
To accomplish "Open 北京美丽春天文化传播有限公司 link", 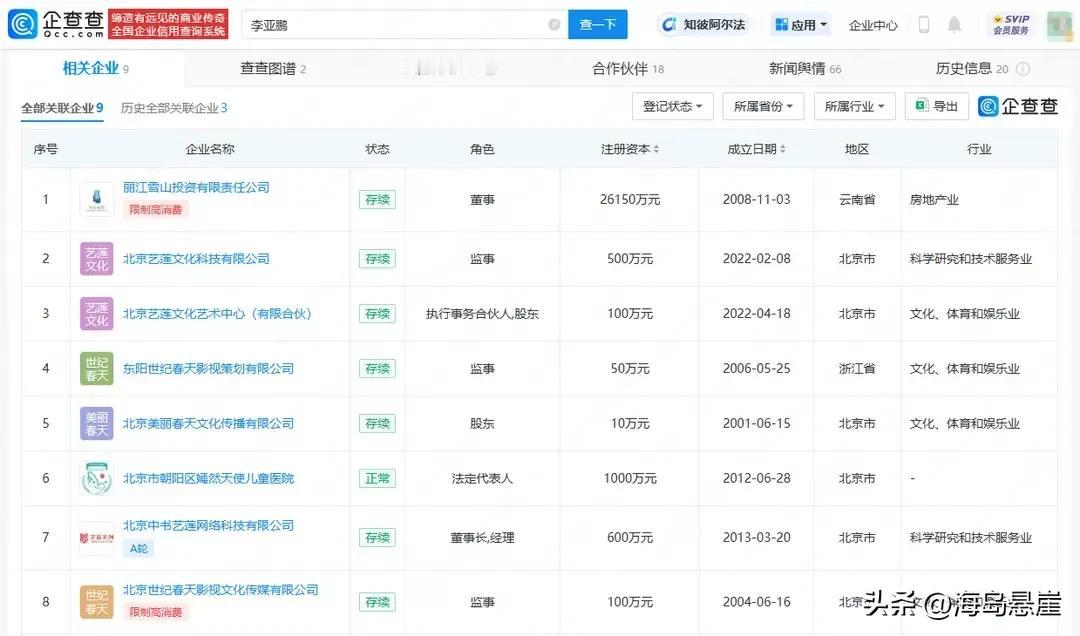I will coord(208,424).
